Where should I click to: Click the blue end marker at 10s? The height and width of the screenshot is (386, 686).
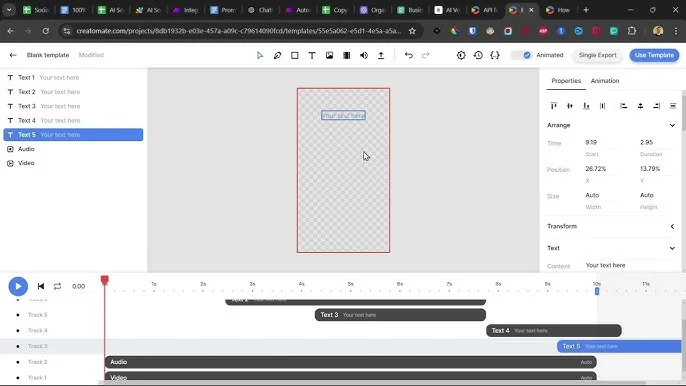point(597,291)
